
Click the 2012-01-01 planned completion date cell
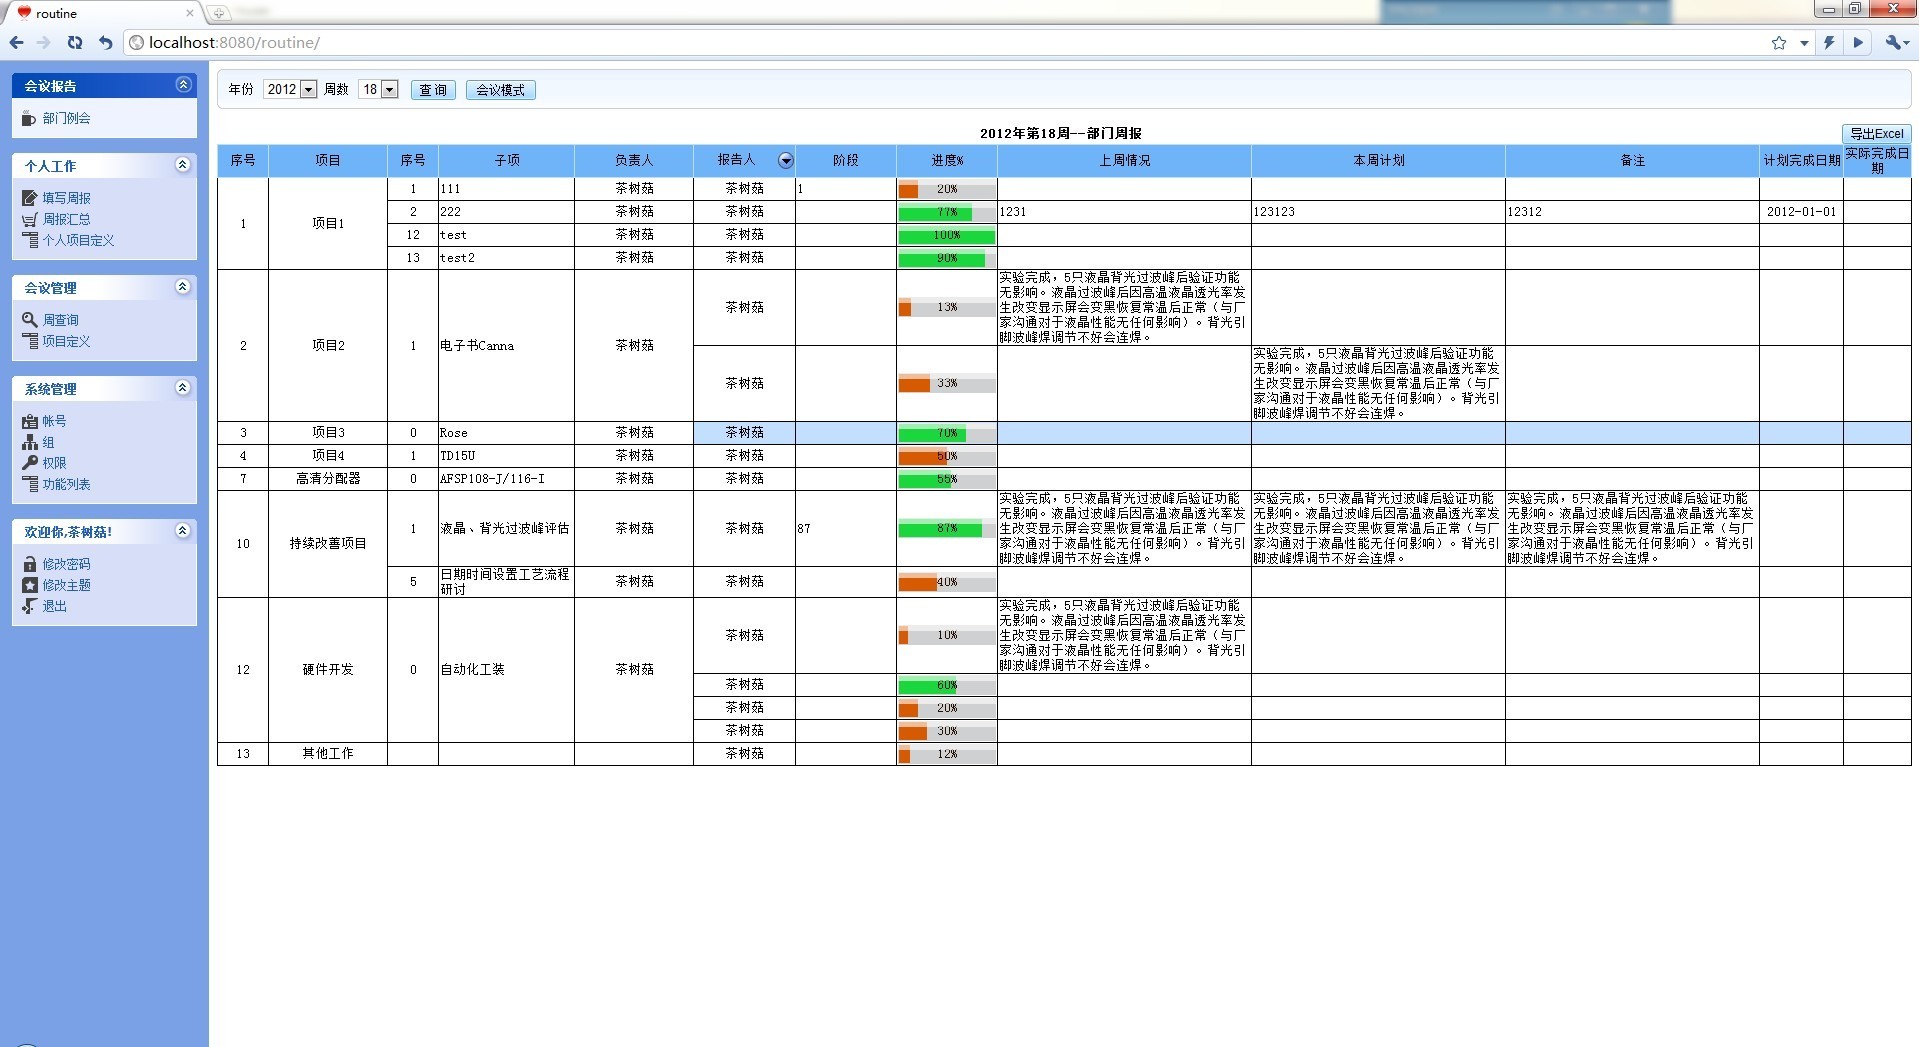point(1801,212)
